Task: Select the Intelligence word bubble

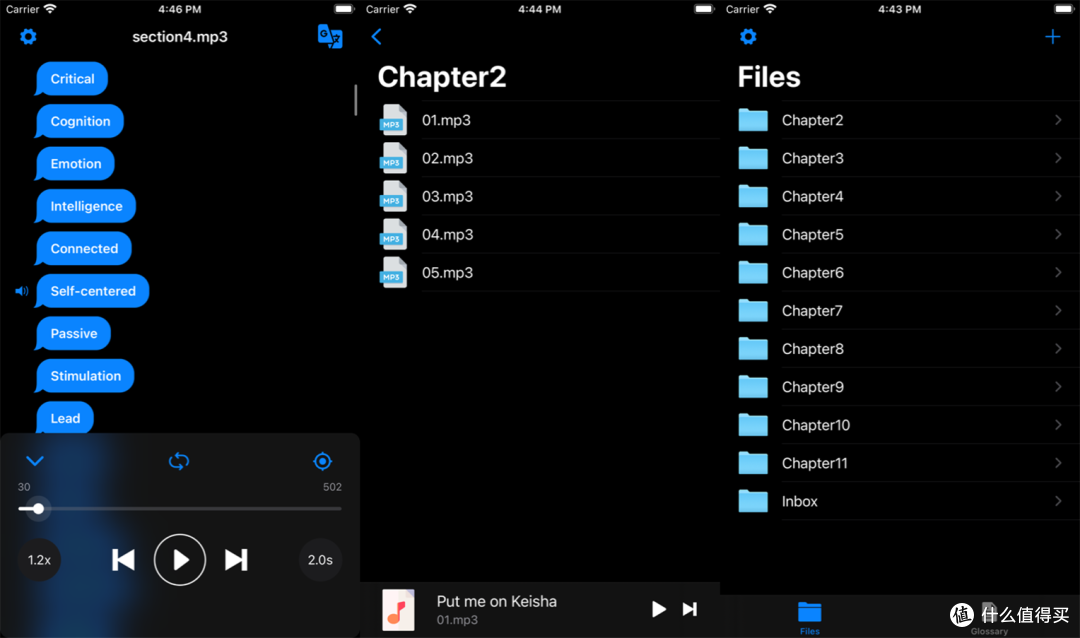Action: coord(86,207)
